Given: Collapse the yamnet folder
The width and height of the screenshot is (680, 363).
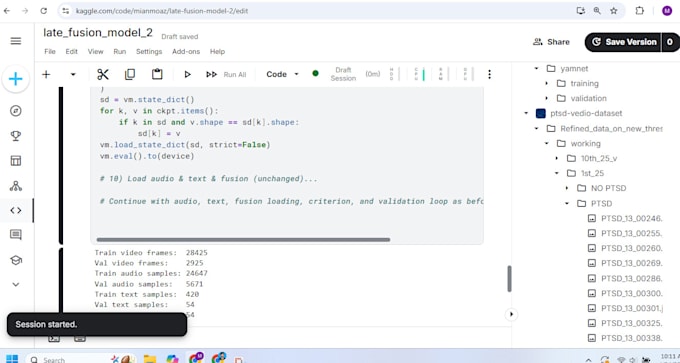Looking at the screenshot, I should click(536, 69).
